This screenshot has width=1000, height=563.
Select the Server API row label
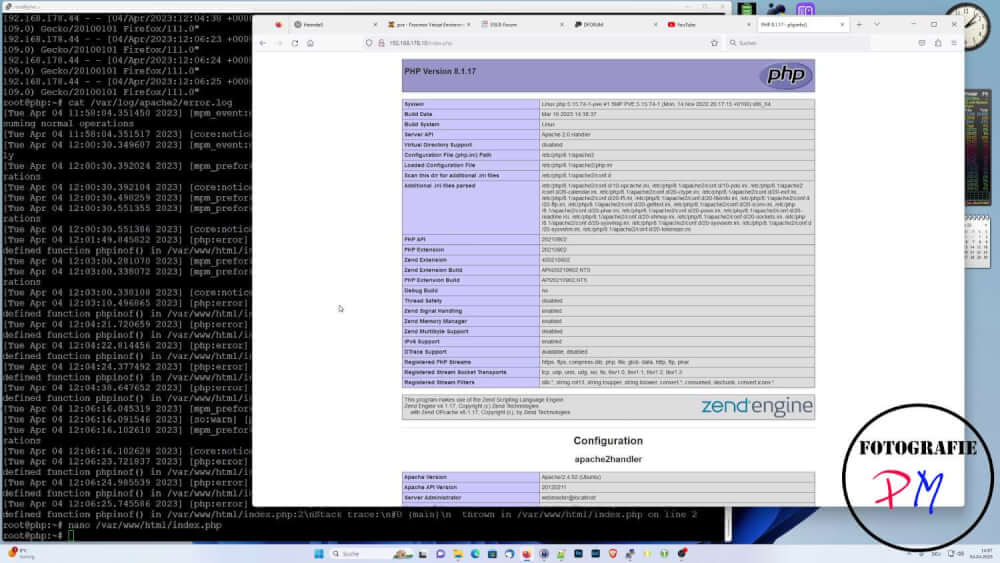[418, 135]
